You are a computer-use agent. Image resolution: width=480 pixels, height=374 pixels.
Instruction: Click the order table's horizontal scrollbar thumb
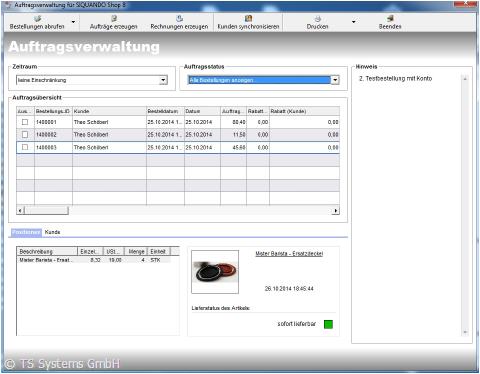pyautogui.click(x=46, y=210)
